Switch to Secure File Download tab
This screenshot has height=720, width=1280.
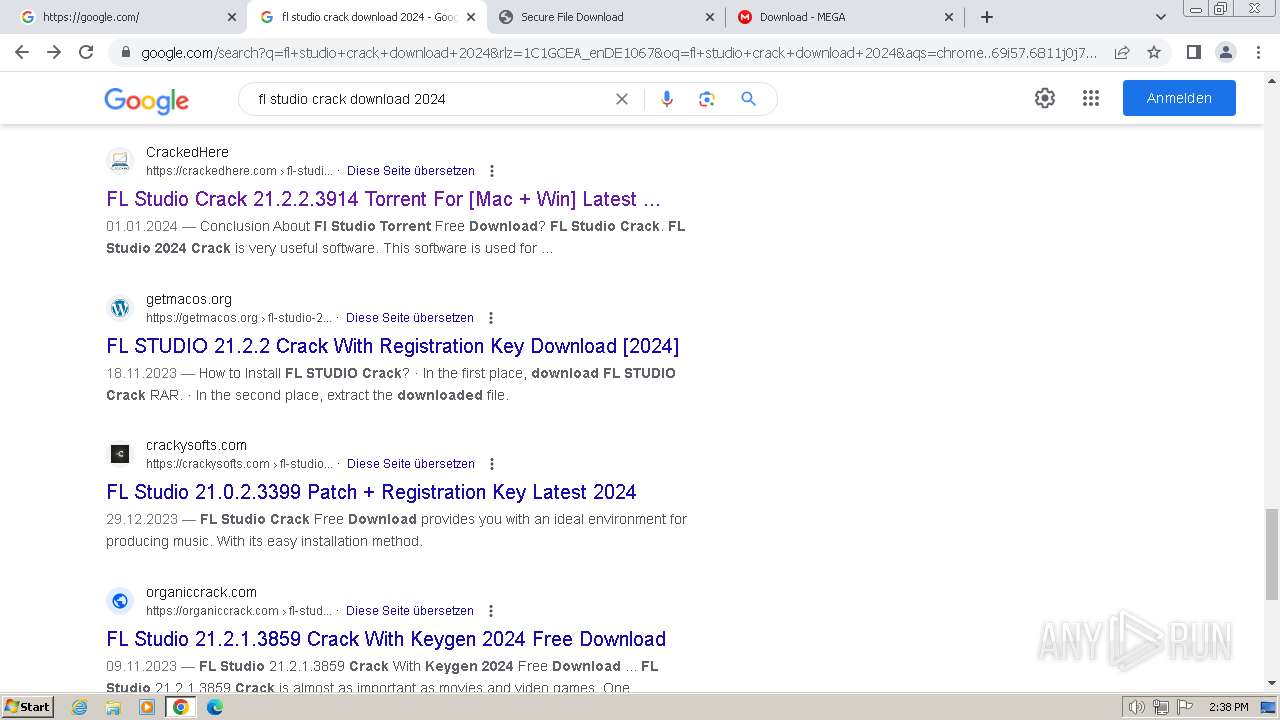click(x=605, y=17)
